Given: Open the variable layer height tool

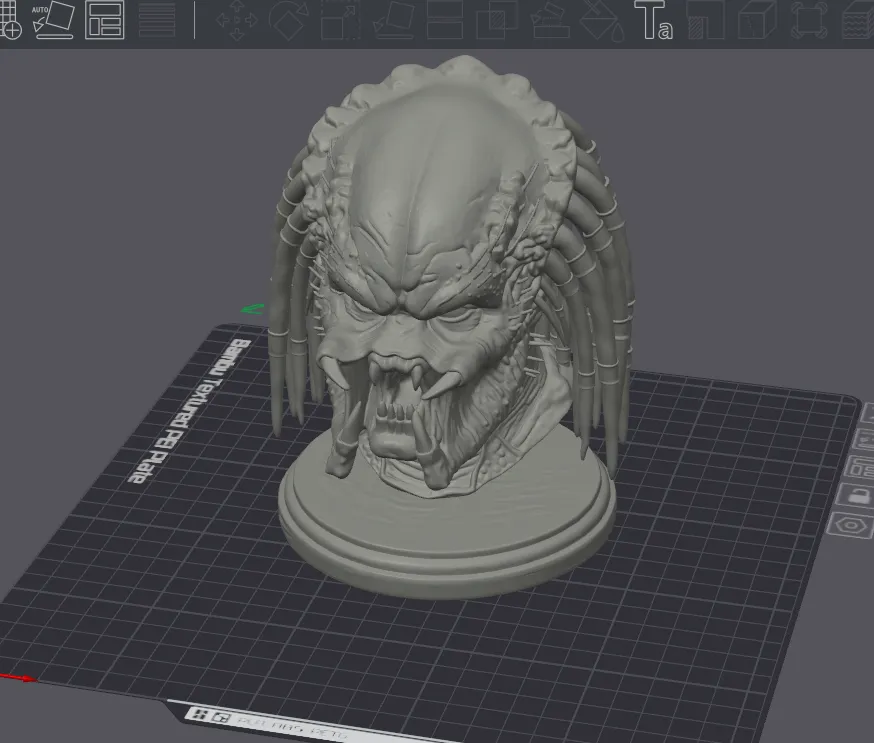Looking at the screenshot, I should coord(157,20).
